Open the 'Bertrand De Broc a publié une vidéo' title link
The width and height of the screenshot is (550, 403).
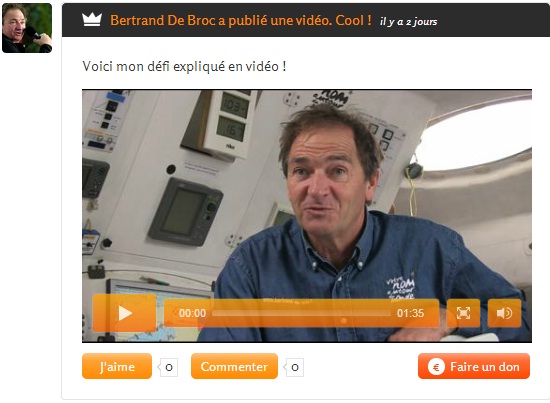tap(221, 20)
